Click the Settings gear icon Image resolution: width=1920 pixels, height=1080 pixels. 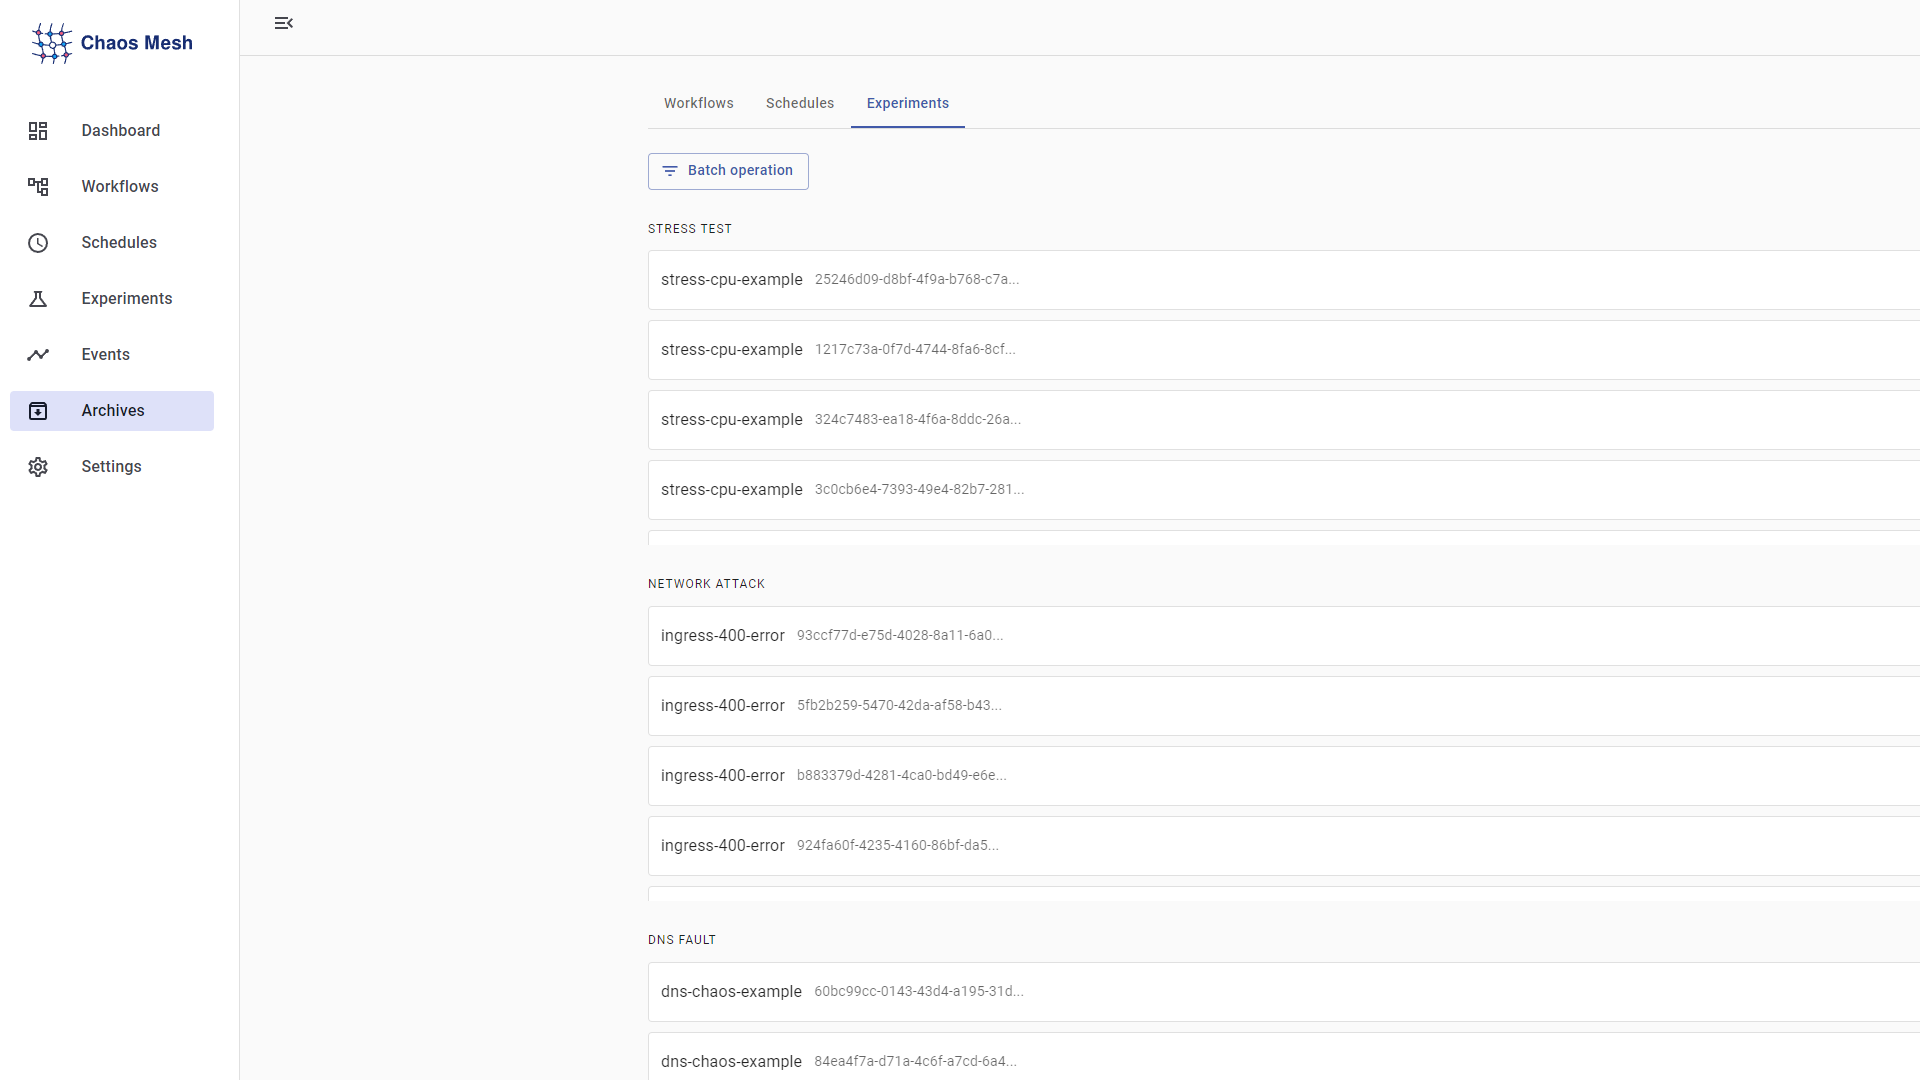coord(38,467)
